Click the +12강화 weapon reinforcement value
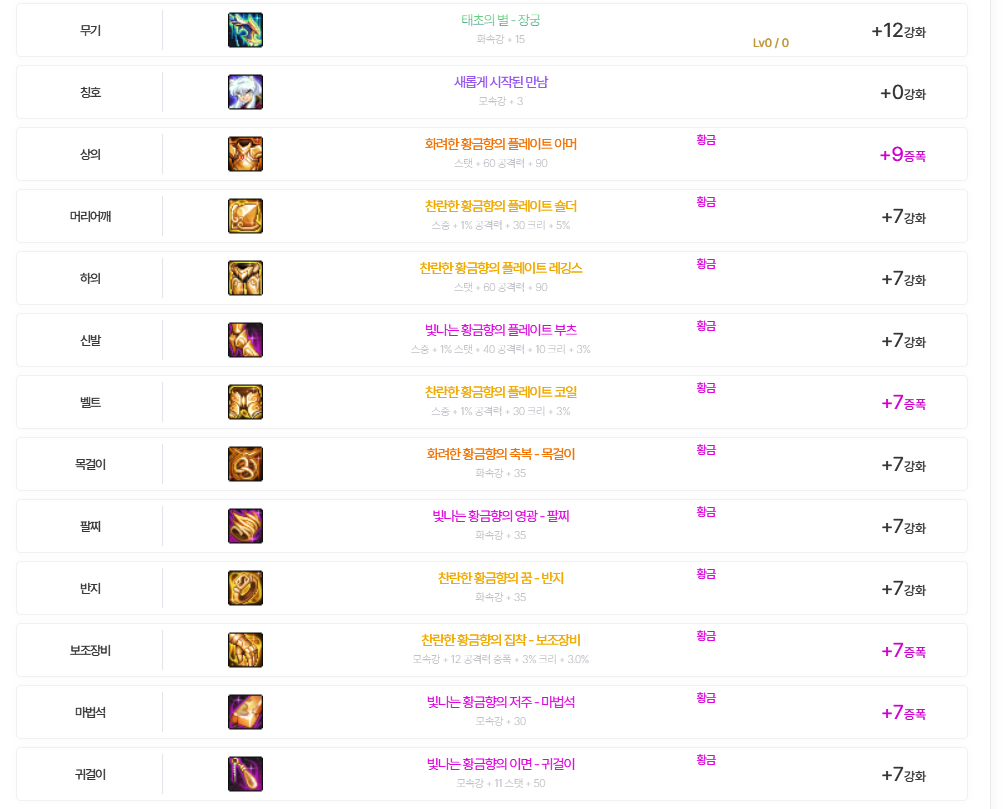 [899, 31]
